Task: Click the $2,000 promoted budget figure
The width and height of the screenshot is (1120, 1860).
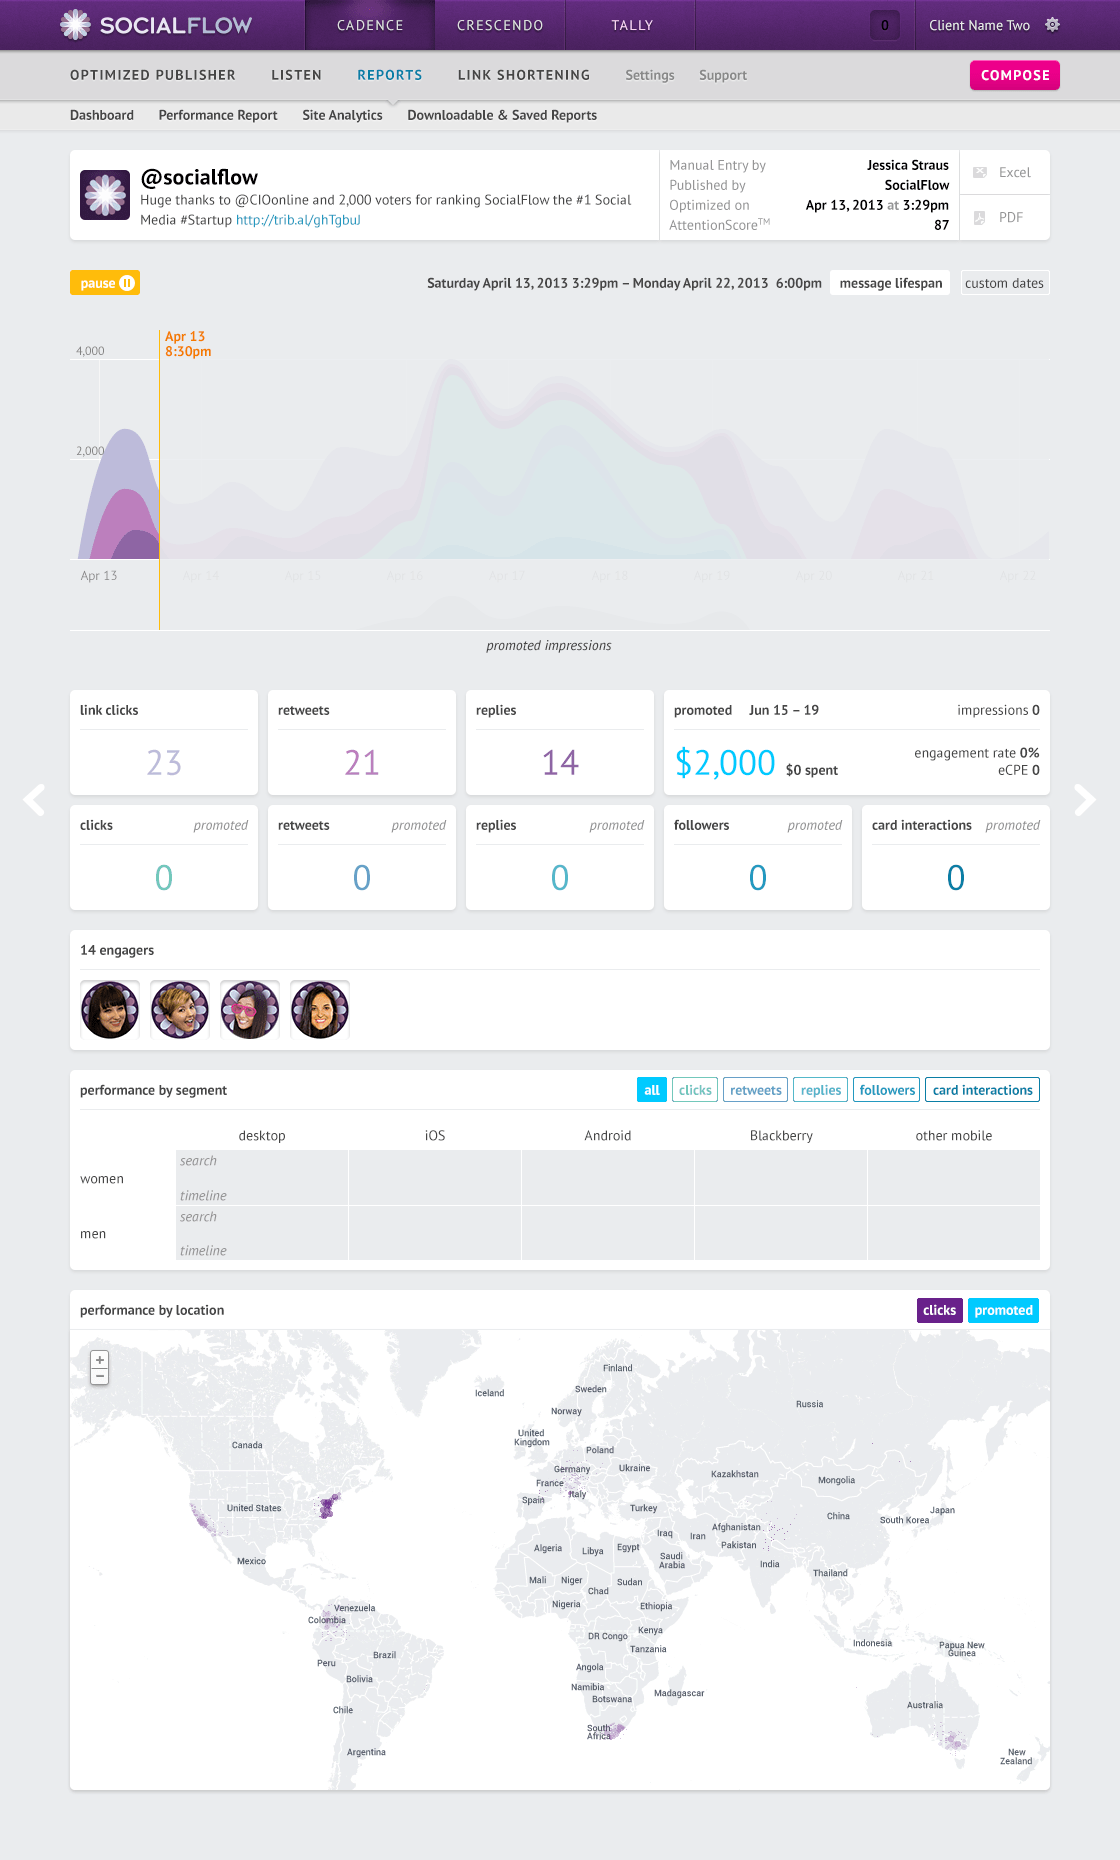Action: pyautogui.click(x=725, y=763)
